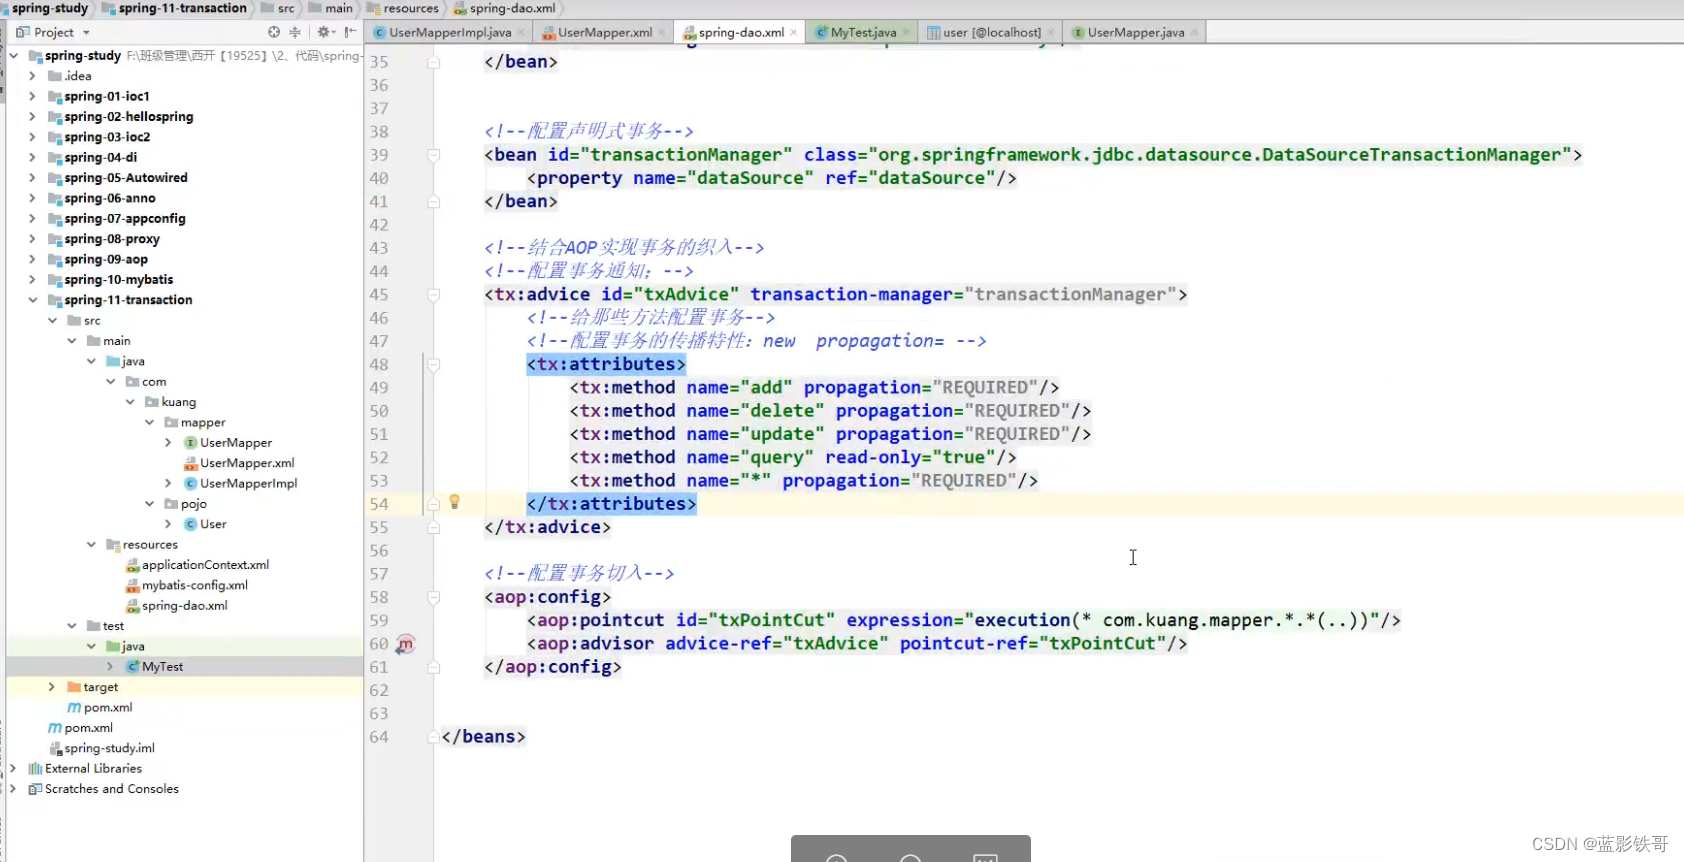Collapse the pojo package

click(x=149, y=504)
